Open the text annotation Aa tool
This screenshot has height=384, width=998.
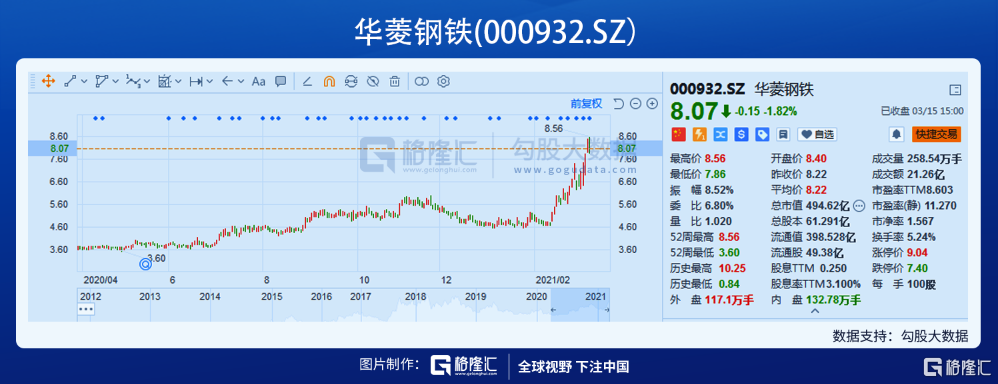point(258,81)
